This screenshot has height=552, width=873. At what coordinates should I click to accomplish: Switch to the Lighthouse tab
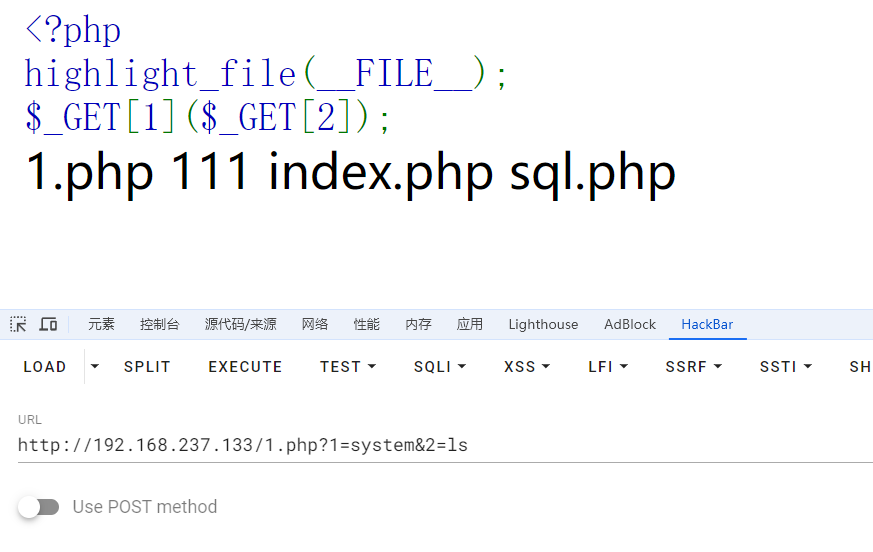[543, 324]
